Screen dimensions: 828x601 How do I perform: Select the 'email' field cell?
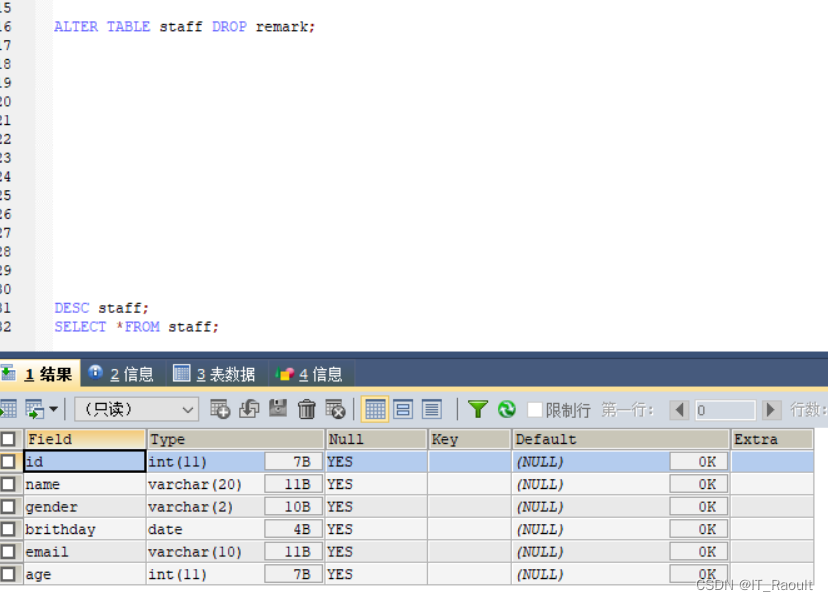pos(84,552)
